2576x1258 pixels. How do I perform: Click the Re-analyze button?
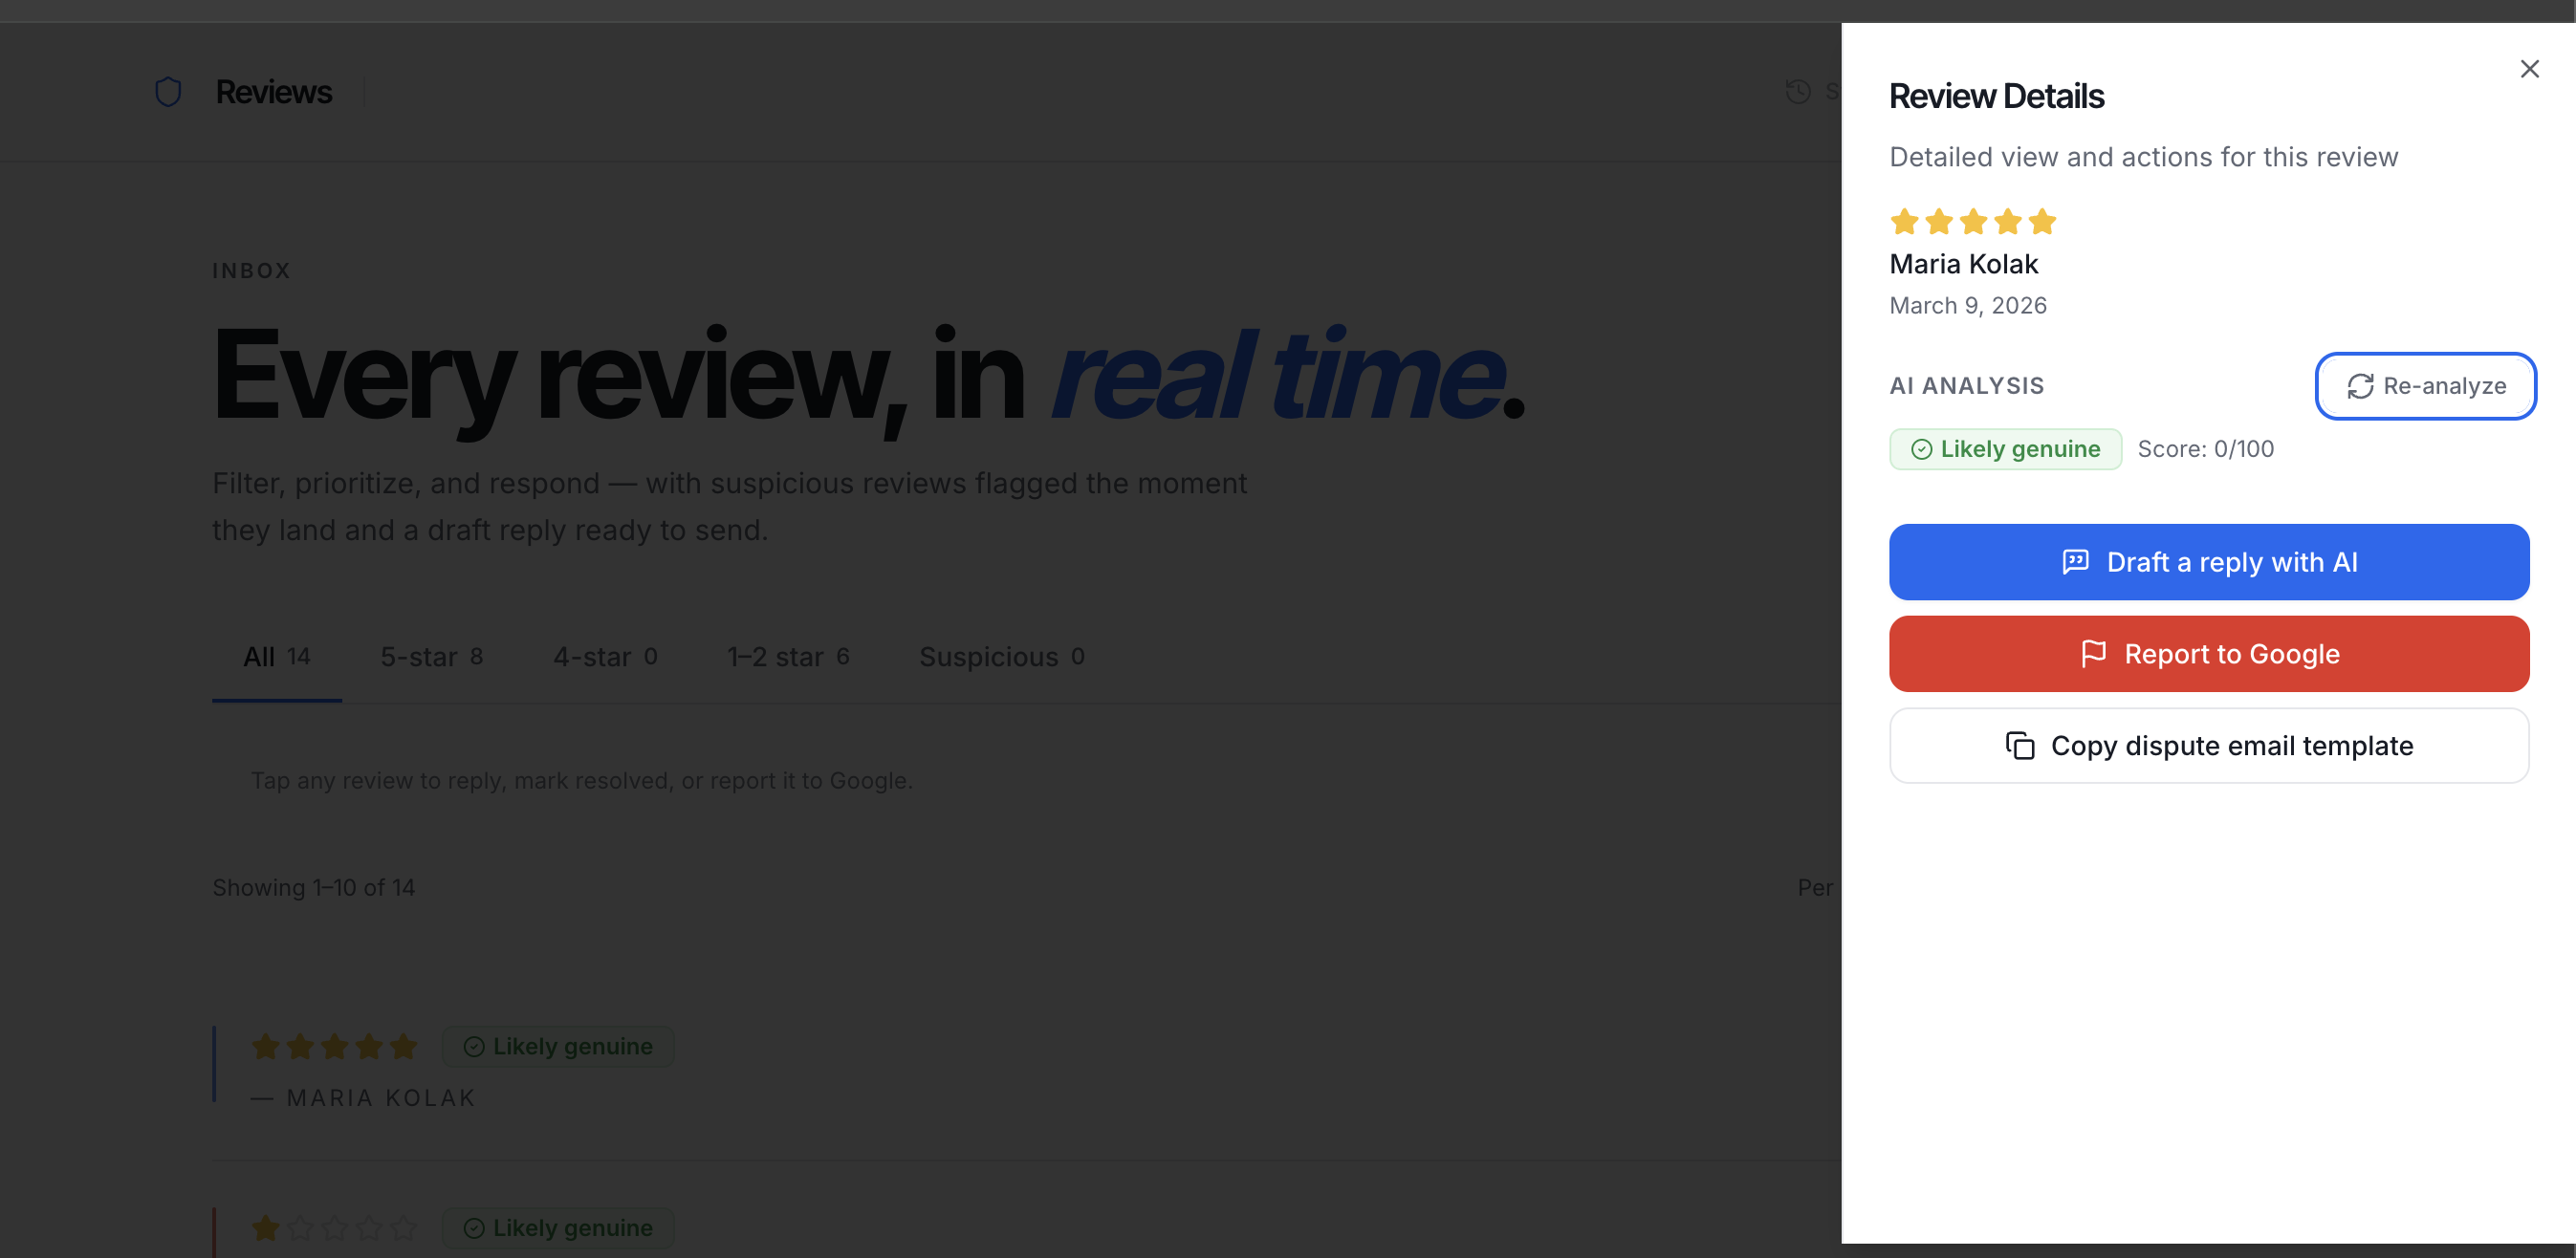[x=2425, y=386]
